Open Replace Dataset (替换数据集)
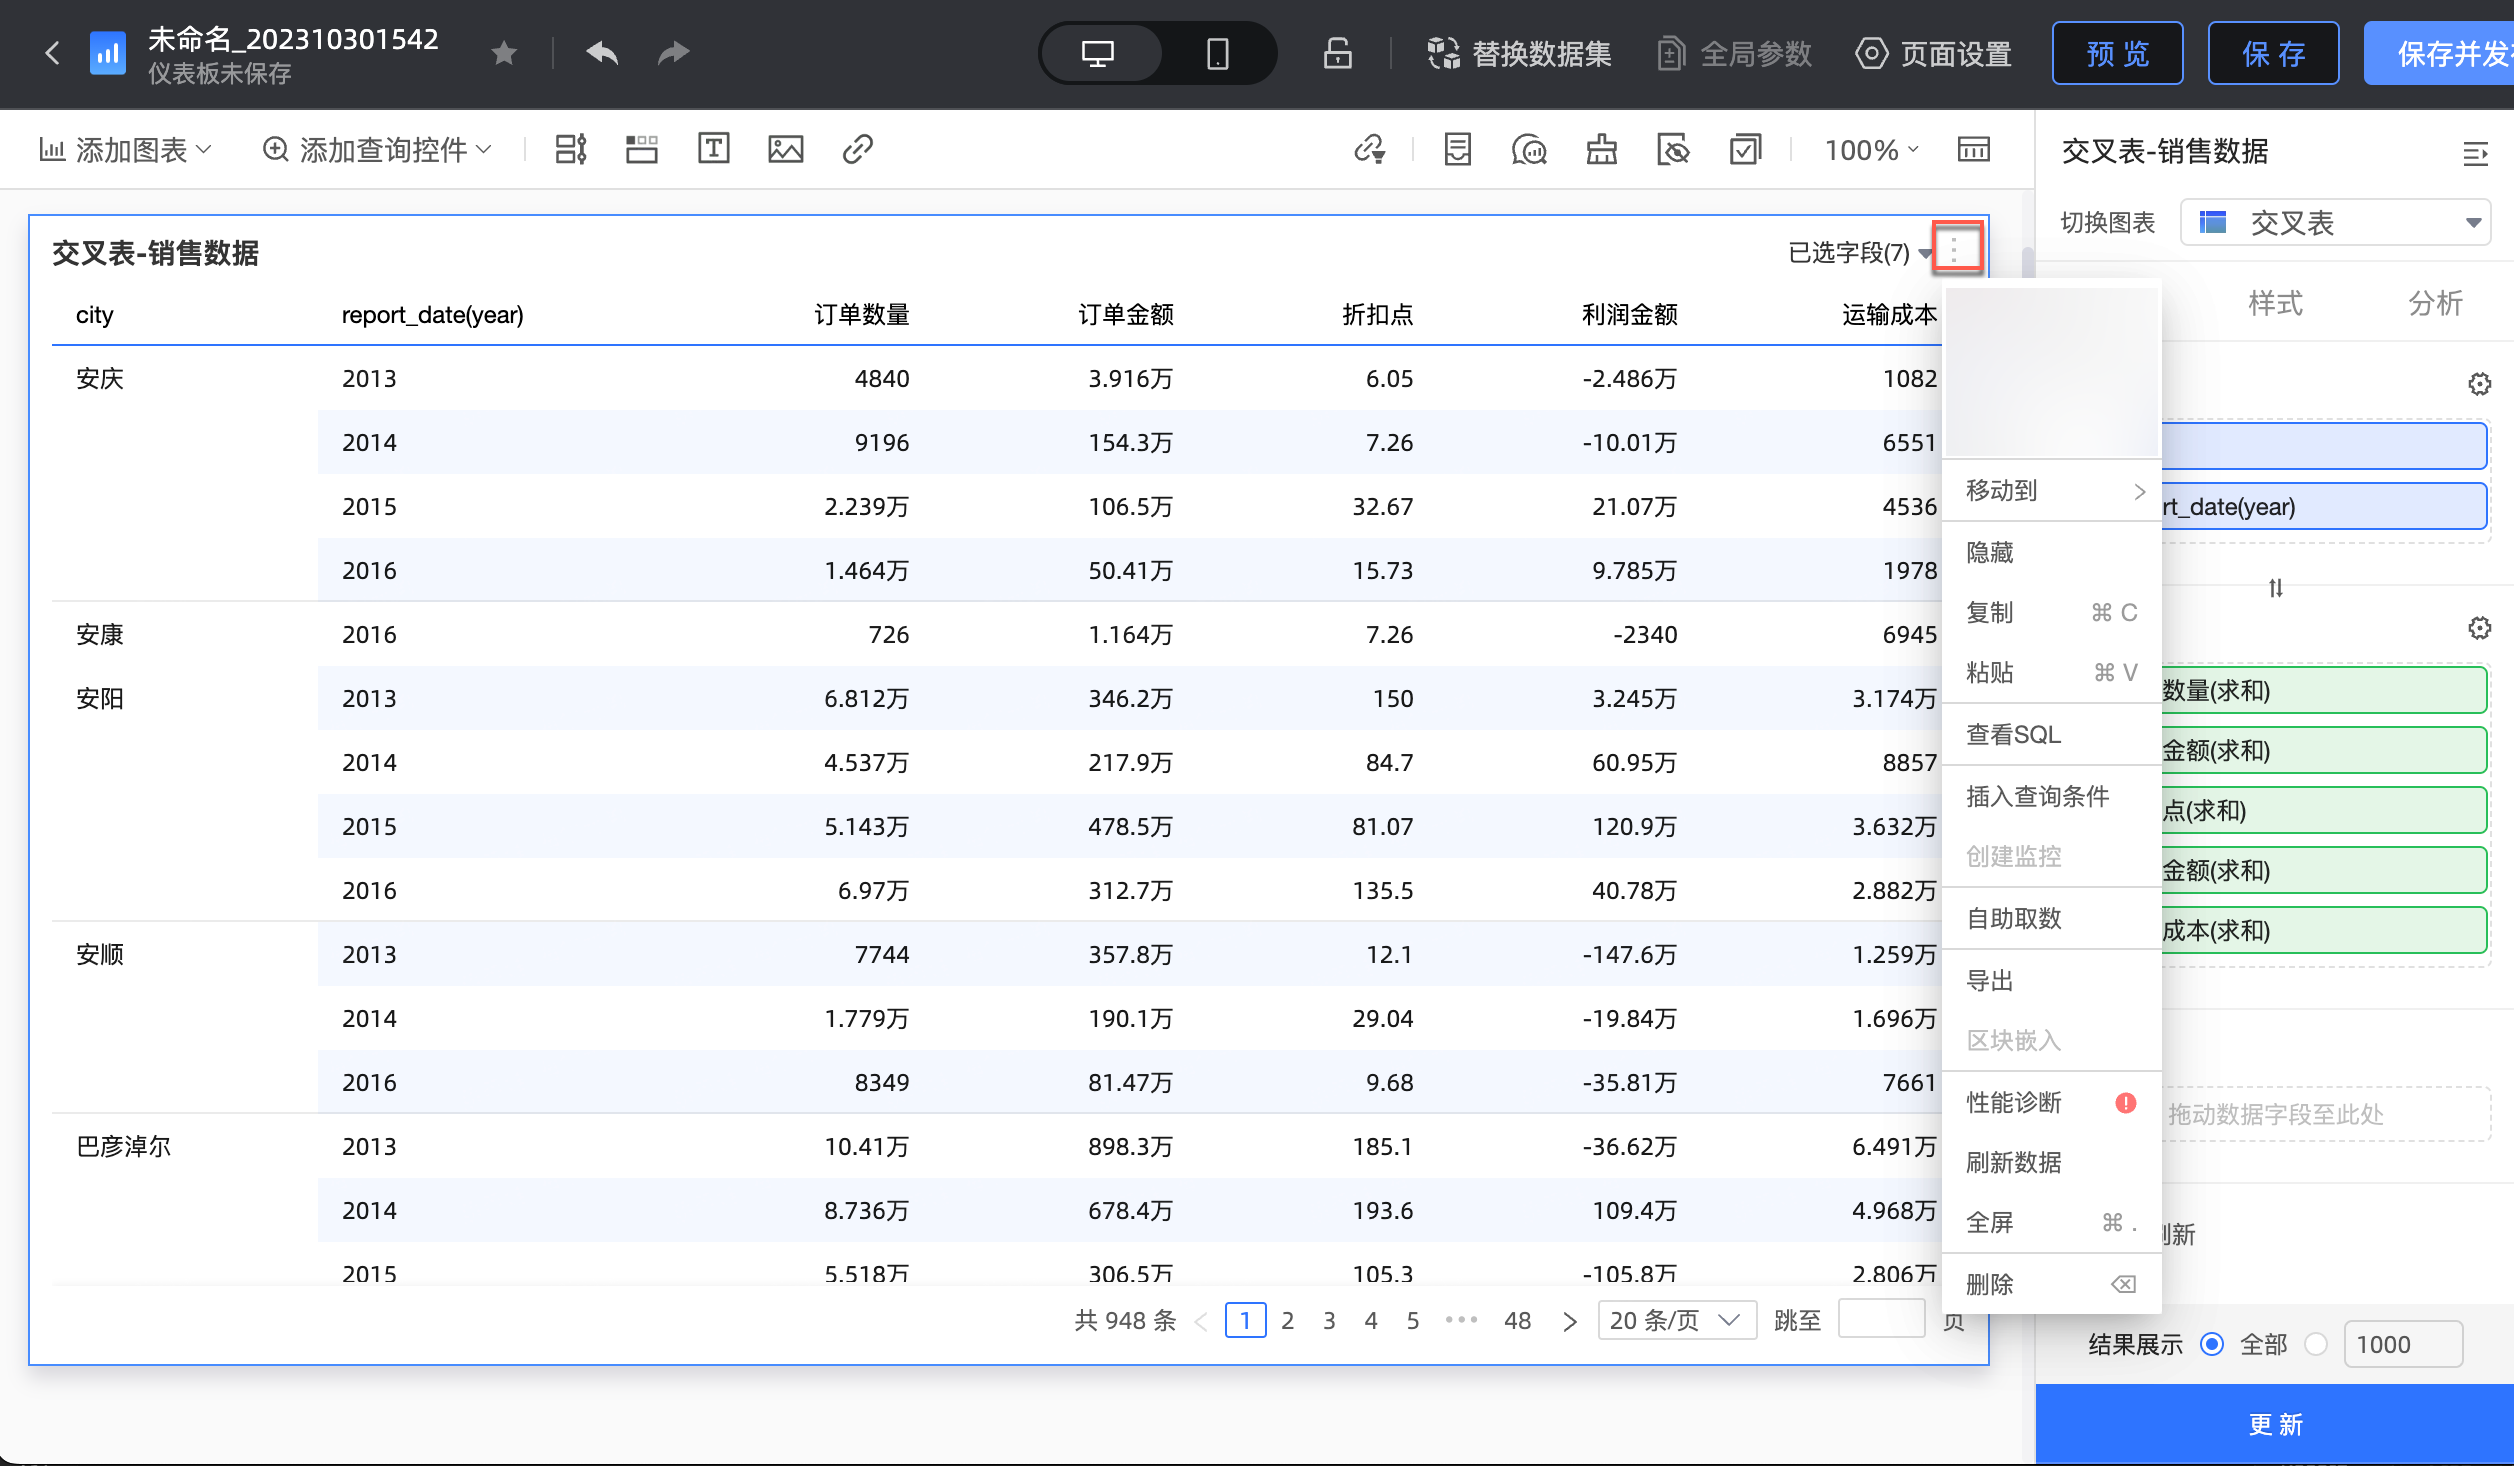The width and height of the screenshot is (2514, 1466). 1518,53
